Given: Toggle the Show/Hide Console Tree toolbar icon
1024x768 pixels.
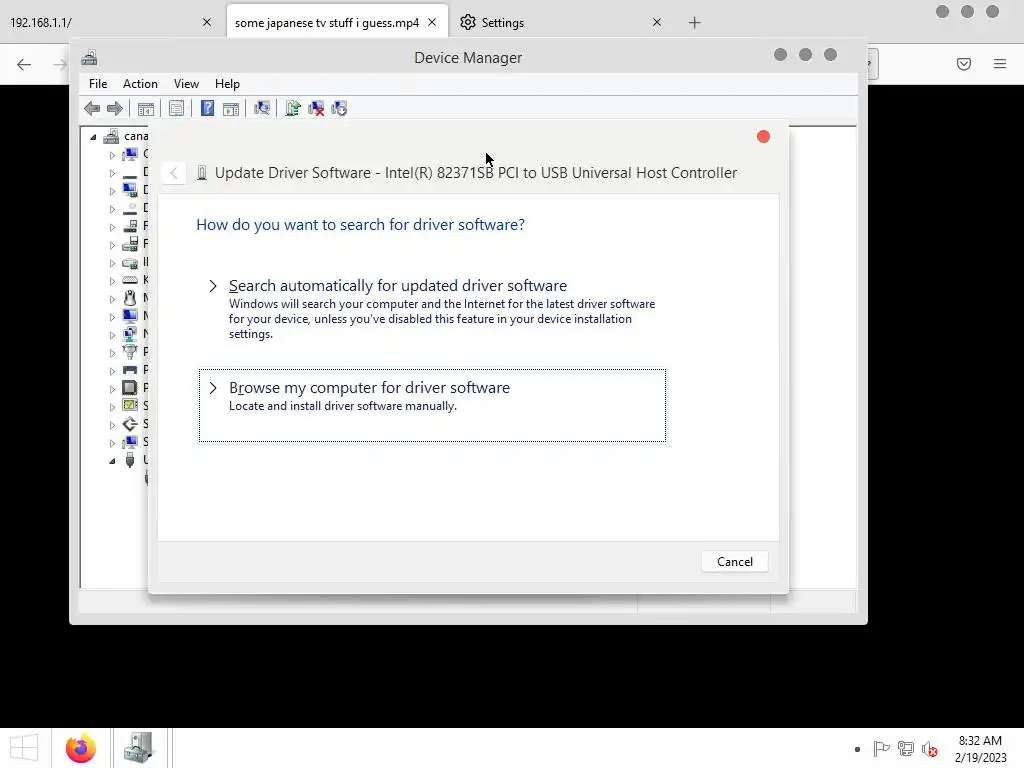Looking at the screenshot, I should [x=146, y=108].
